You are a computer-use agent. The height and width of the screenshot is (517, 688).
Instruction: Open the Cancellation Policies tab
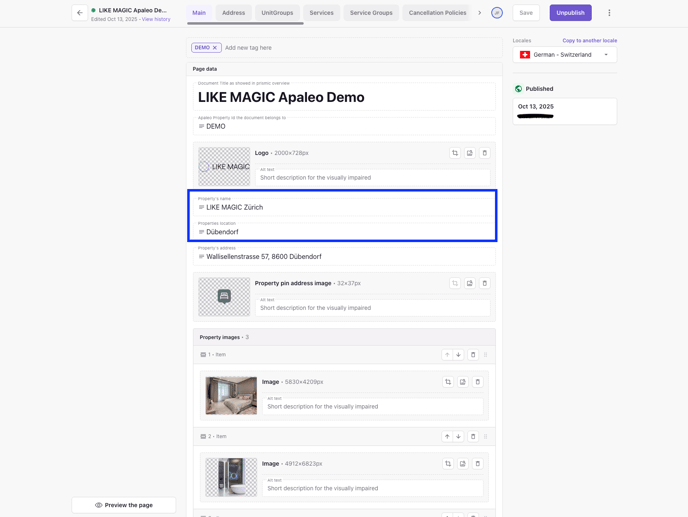click(x=437, y=13)
